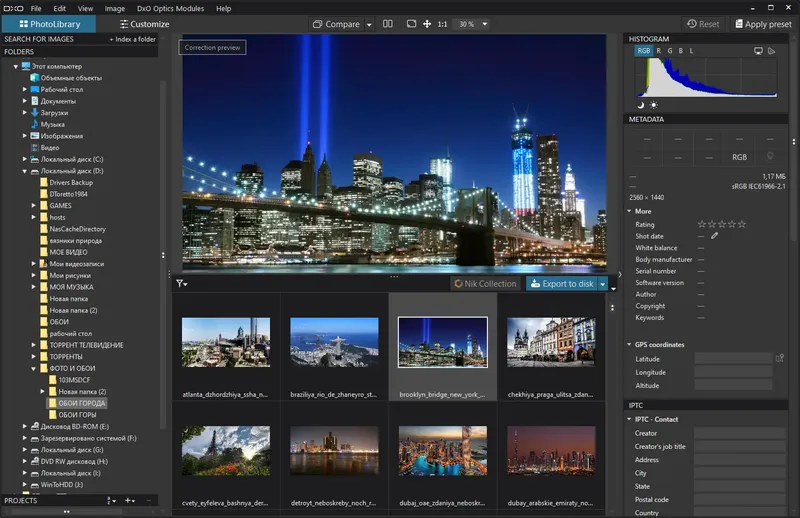This screenshot has width=800, height=518.
Task: Switch to the Customize tab
Action: click(144, 24)
